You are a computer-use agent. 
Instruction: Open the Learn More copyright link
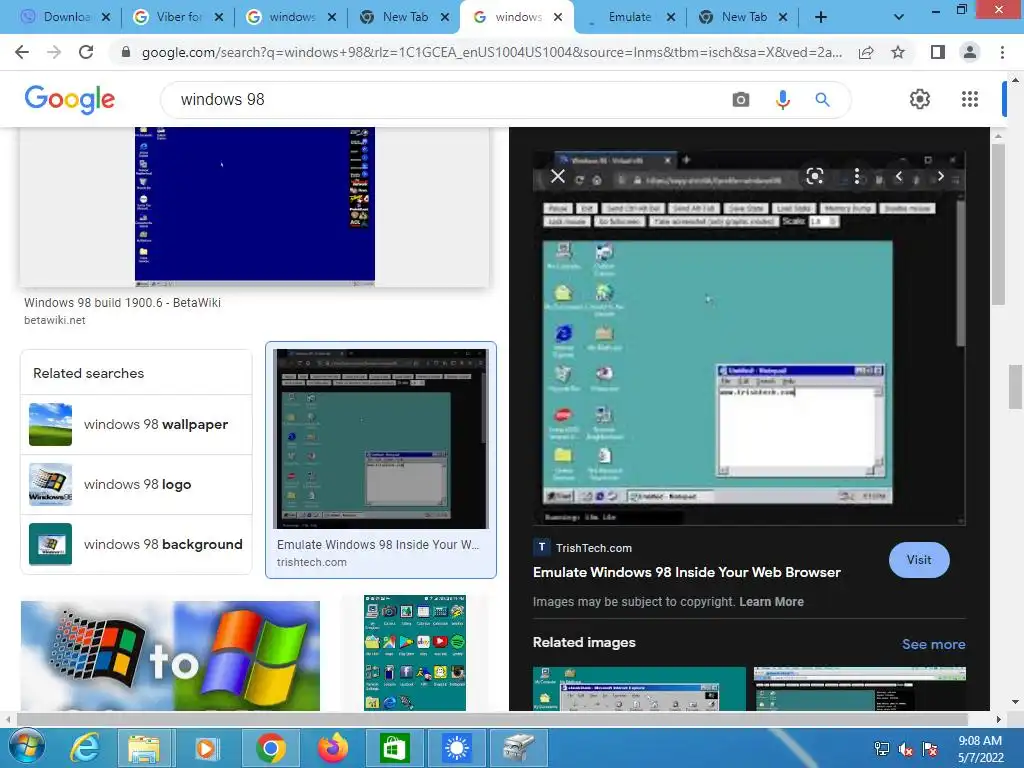[771, 601]
